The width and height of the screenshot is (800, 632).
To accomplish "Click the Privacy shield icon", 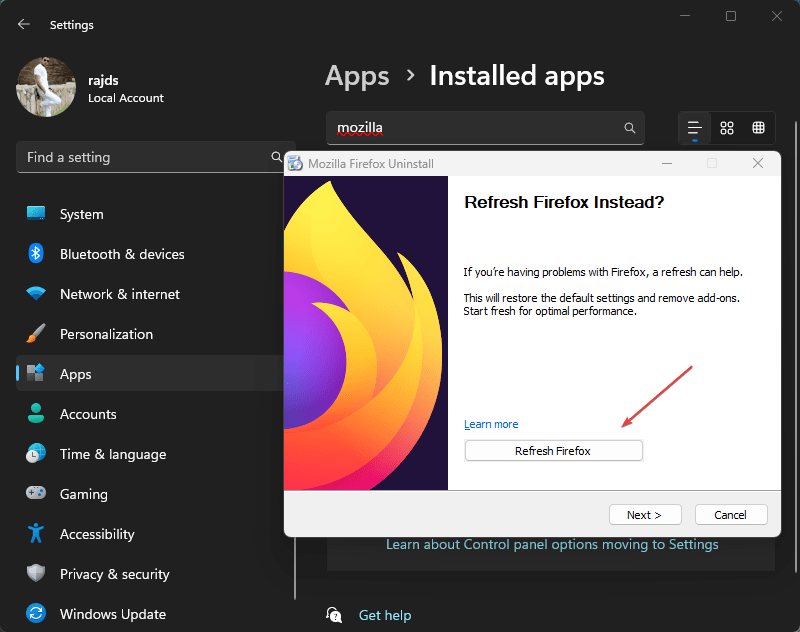I will click(36, 573).
